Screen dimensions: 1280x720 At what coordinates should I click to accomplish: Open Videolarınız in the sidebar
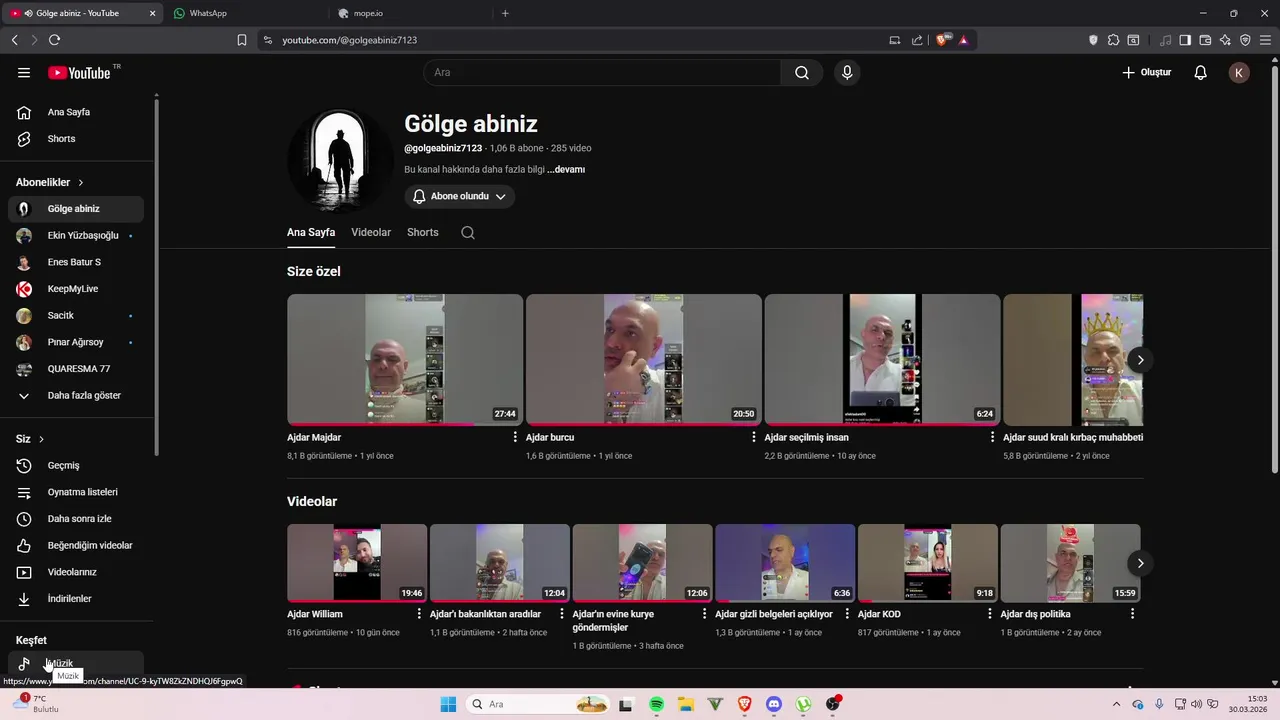76,572
